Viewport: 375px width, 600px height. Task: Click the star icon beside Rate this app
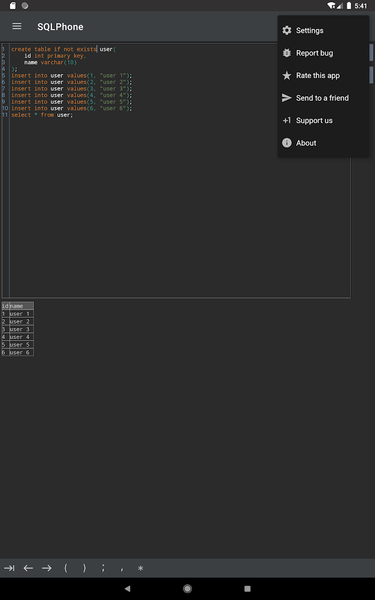pyautogui.click(x=287, y=75)
